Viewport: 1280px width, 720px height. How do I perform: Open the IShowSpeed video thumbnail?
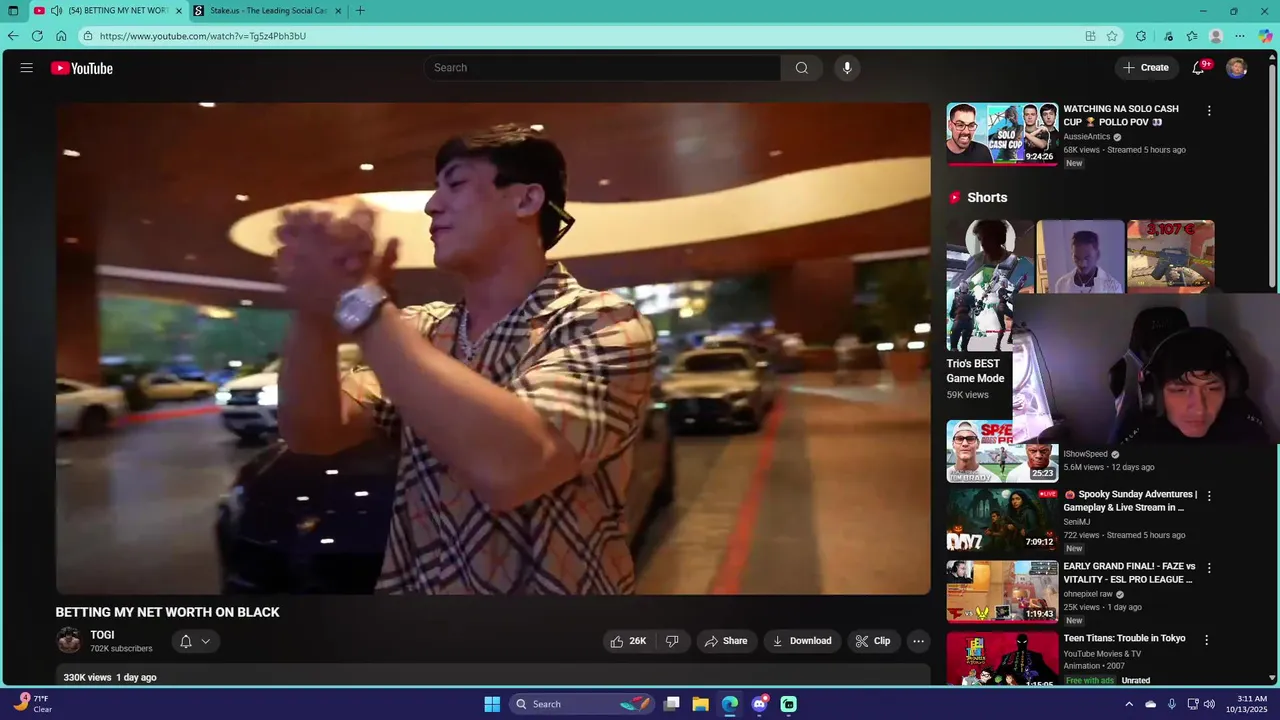tap(1002, 451)
